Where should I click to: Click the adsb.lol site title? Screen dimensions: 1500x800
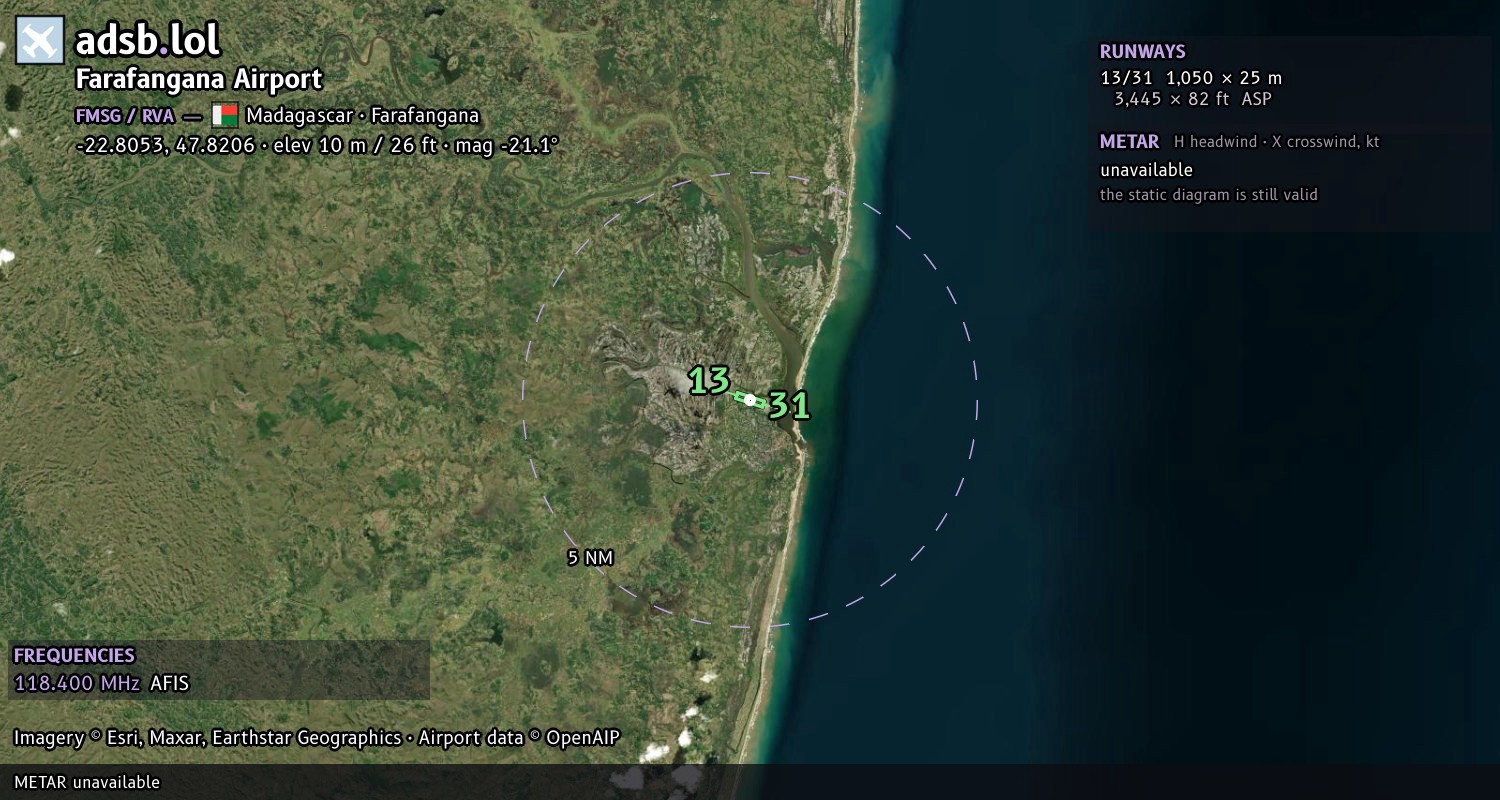(x=148, y=40)
